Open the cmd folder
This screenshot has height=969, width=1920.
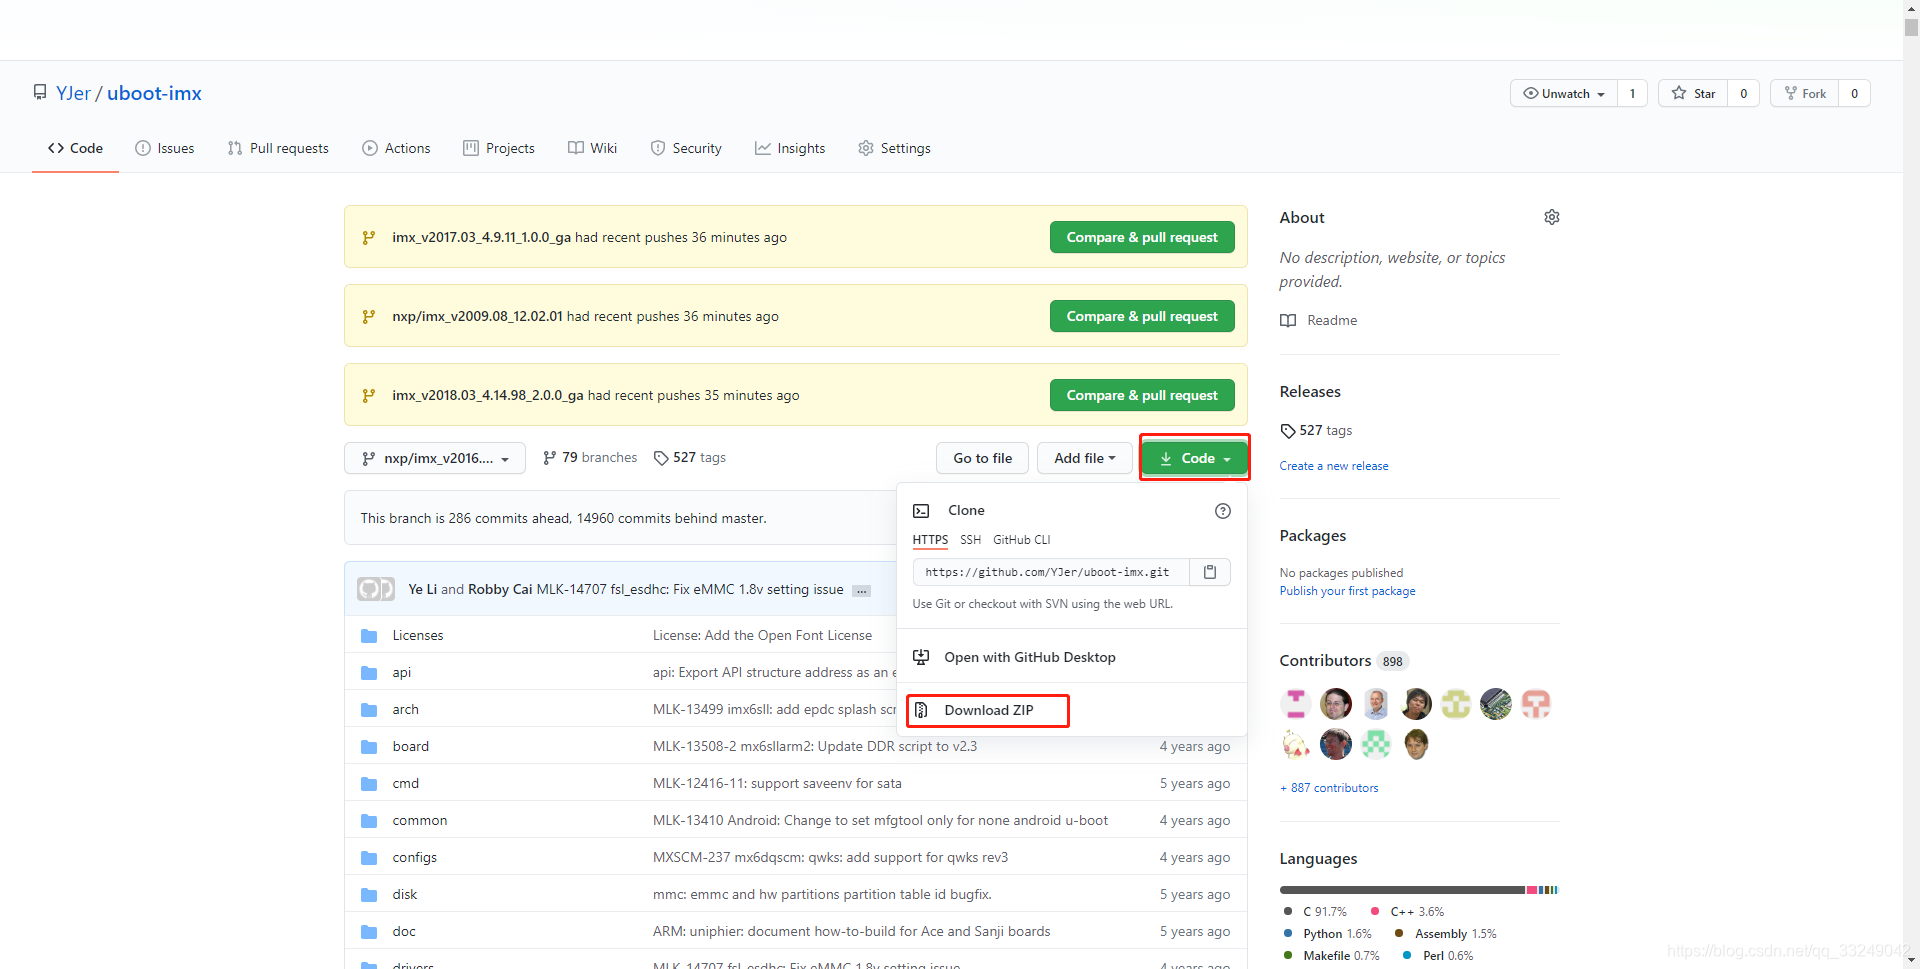point(405,783)
